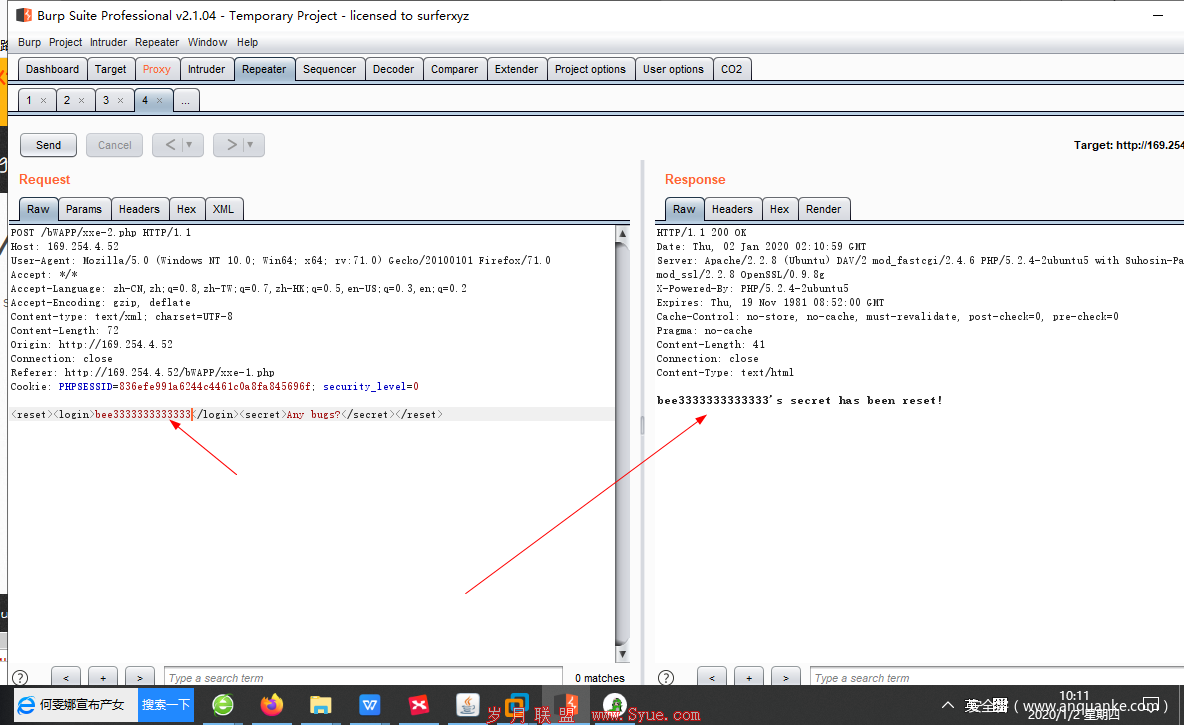Click the Send request button
The width and height of the screenshot is (1184, 725).
pyautogui.click(x=48, y=145)
